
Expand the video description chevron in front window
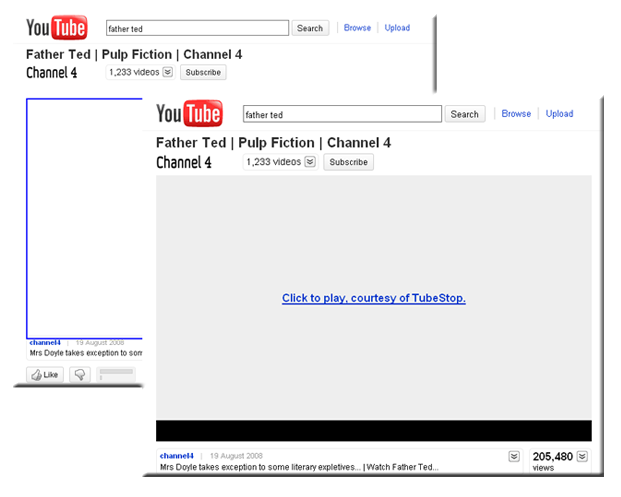pos(514,456)
